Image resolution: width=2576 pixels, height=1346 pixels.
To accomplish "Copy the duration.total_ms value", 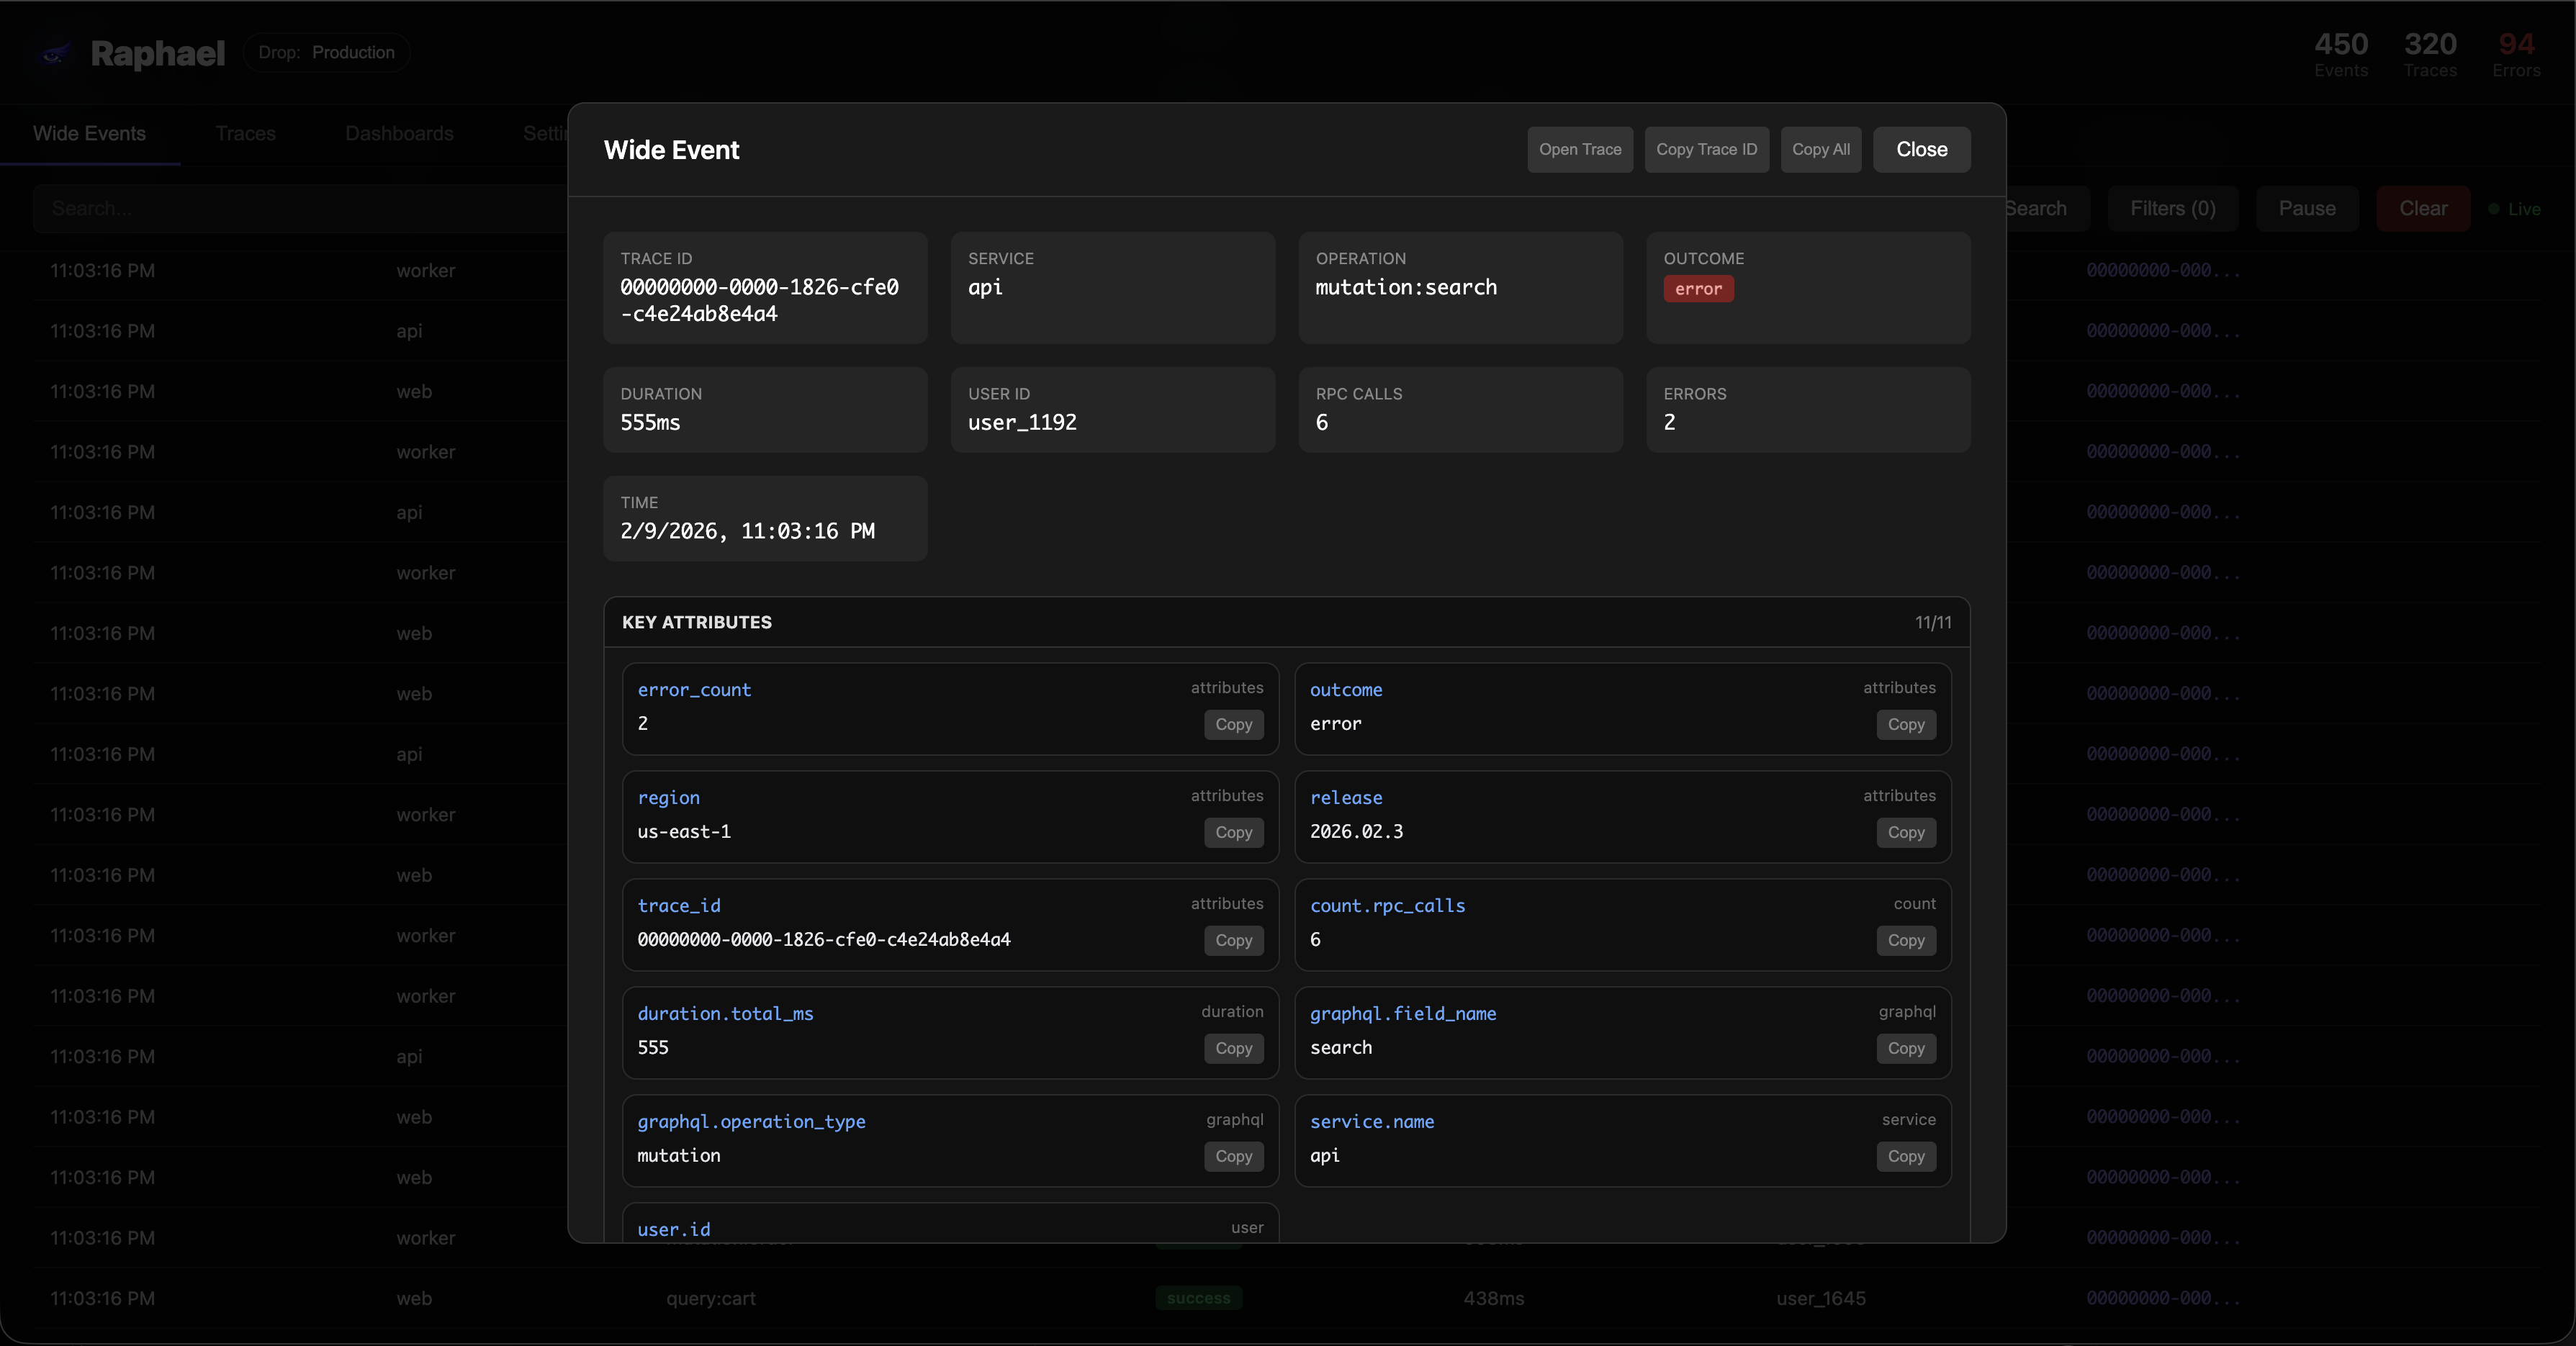I will pyautogui.click(x=1233, y=1049).
